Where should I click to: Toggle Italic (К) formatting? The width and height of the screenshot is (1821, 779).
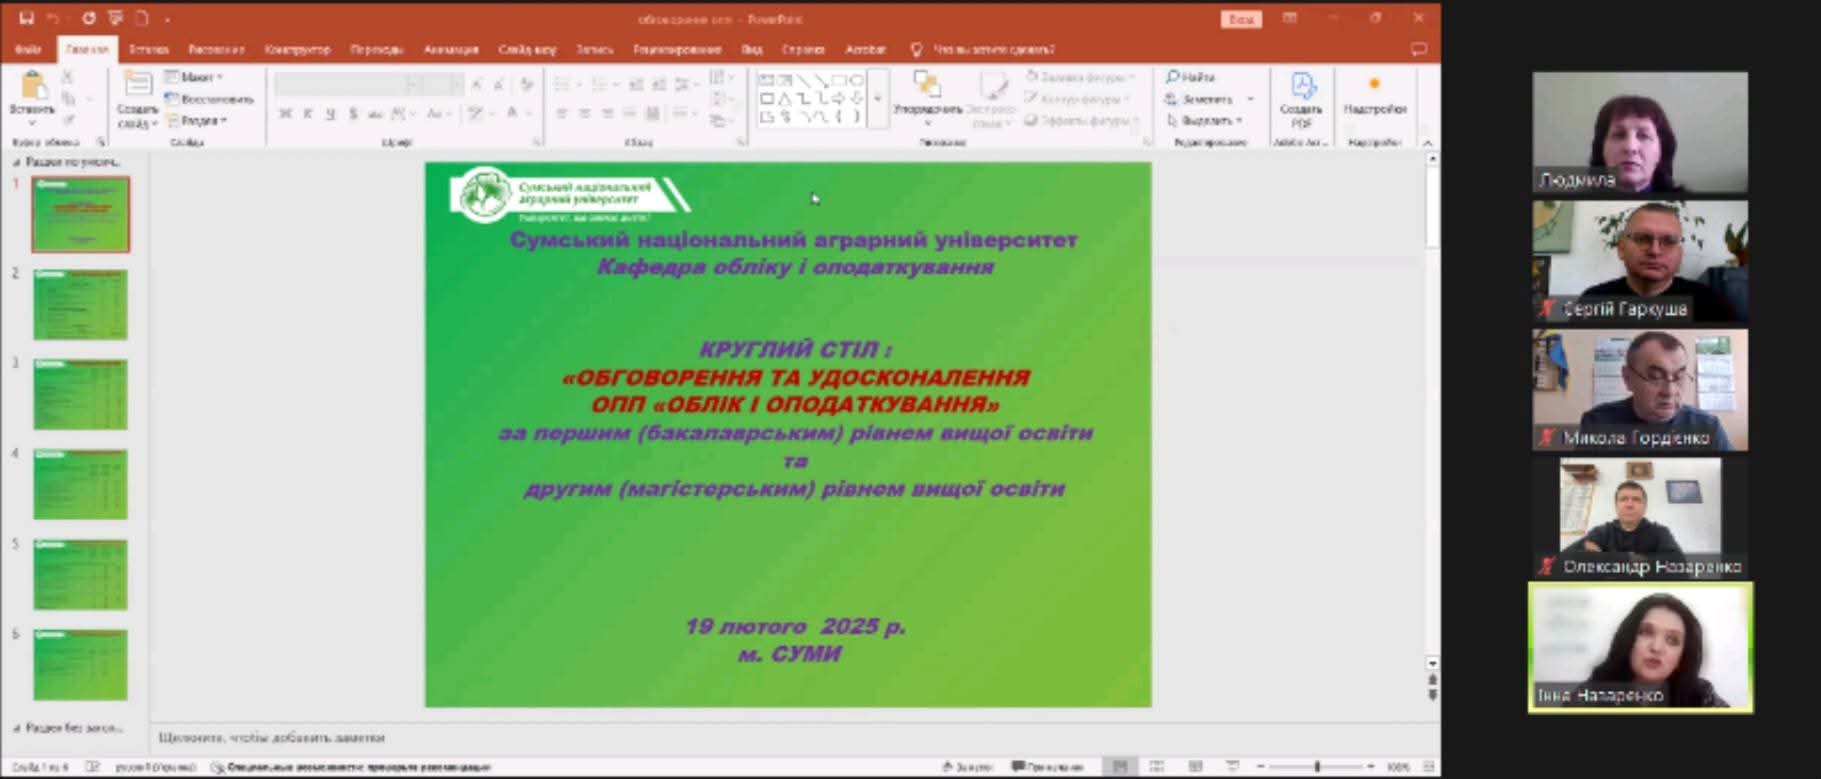click(x=308, y=114)
